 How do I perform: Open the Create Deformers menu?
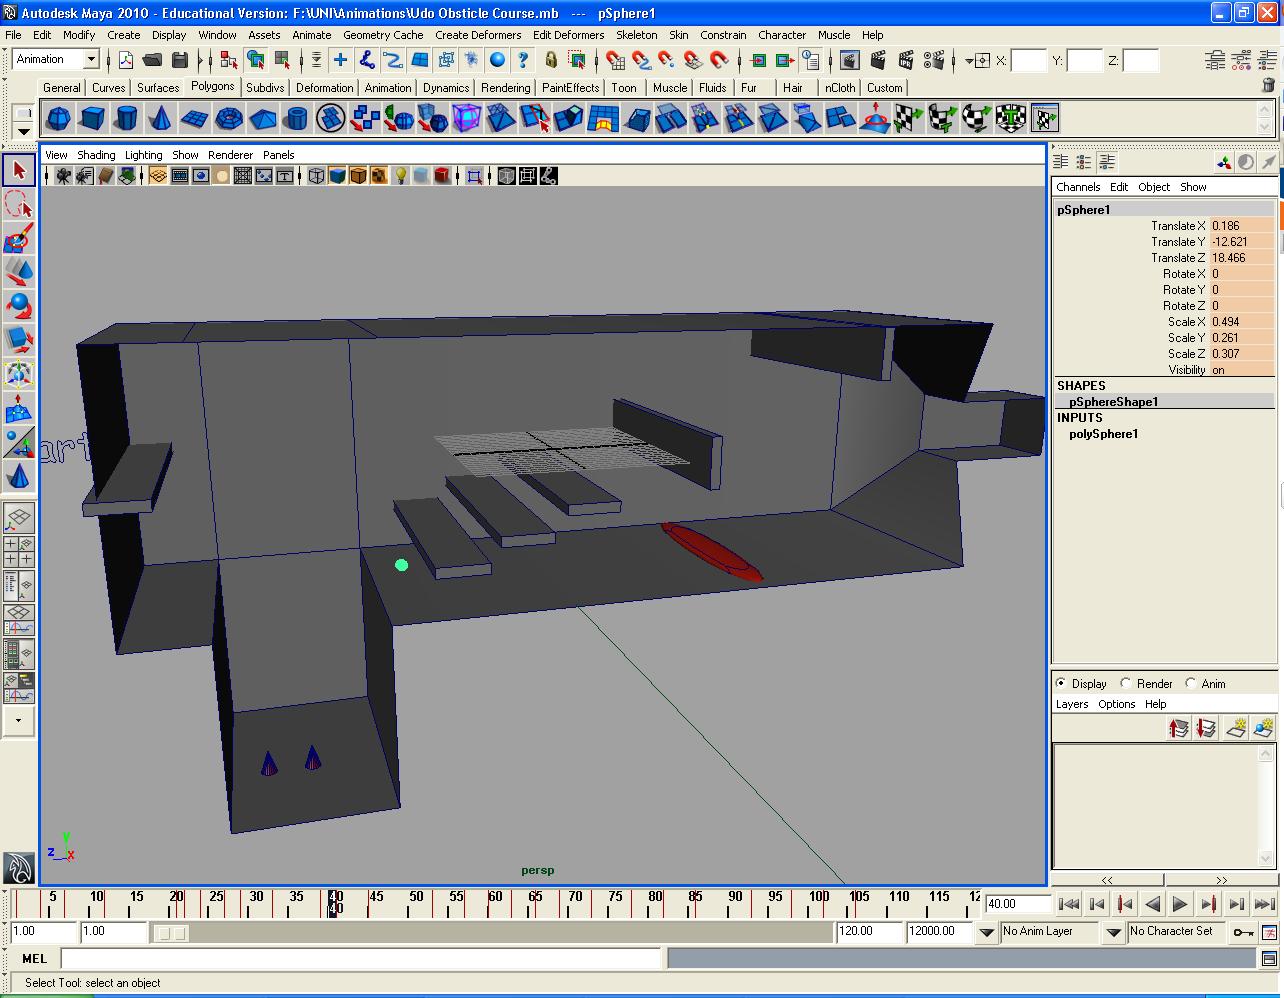[478, 34]
